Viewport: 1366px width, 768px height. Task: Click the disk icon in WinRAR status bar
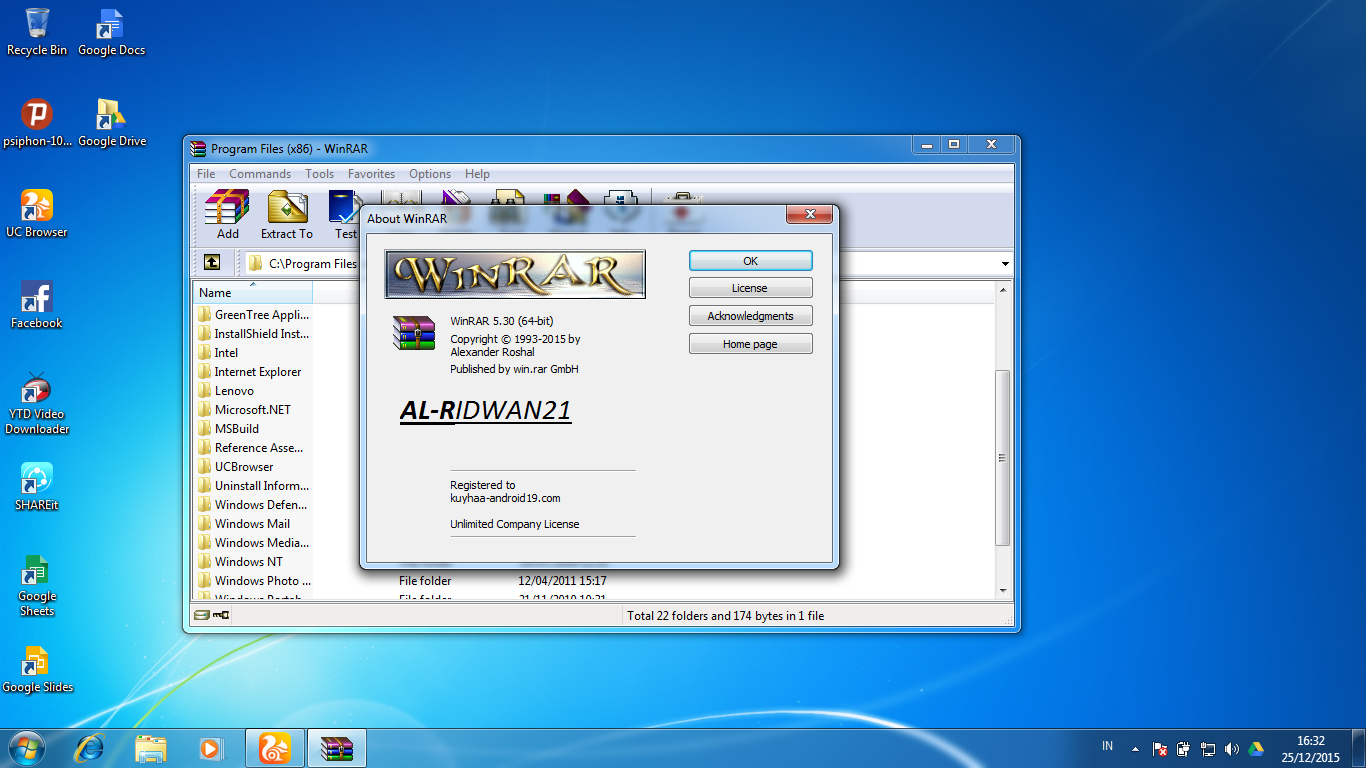[x=202, y=615]
